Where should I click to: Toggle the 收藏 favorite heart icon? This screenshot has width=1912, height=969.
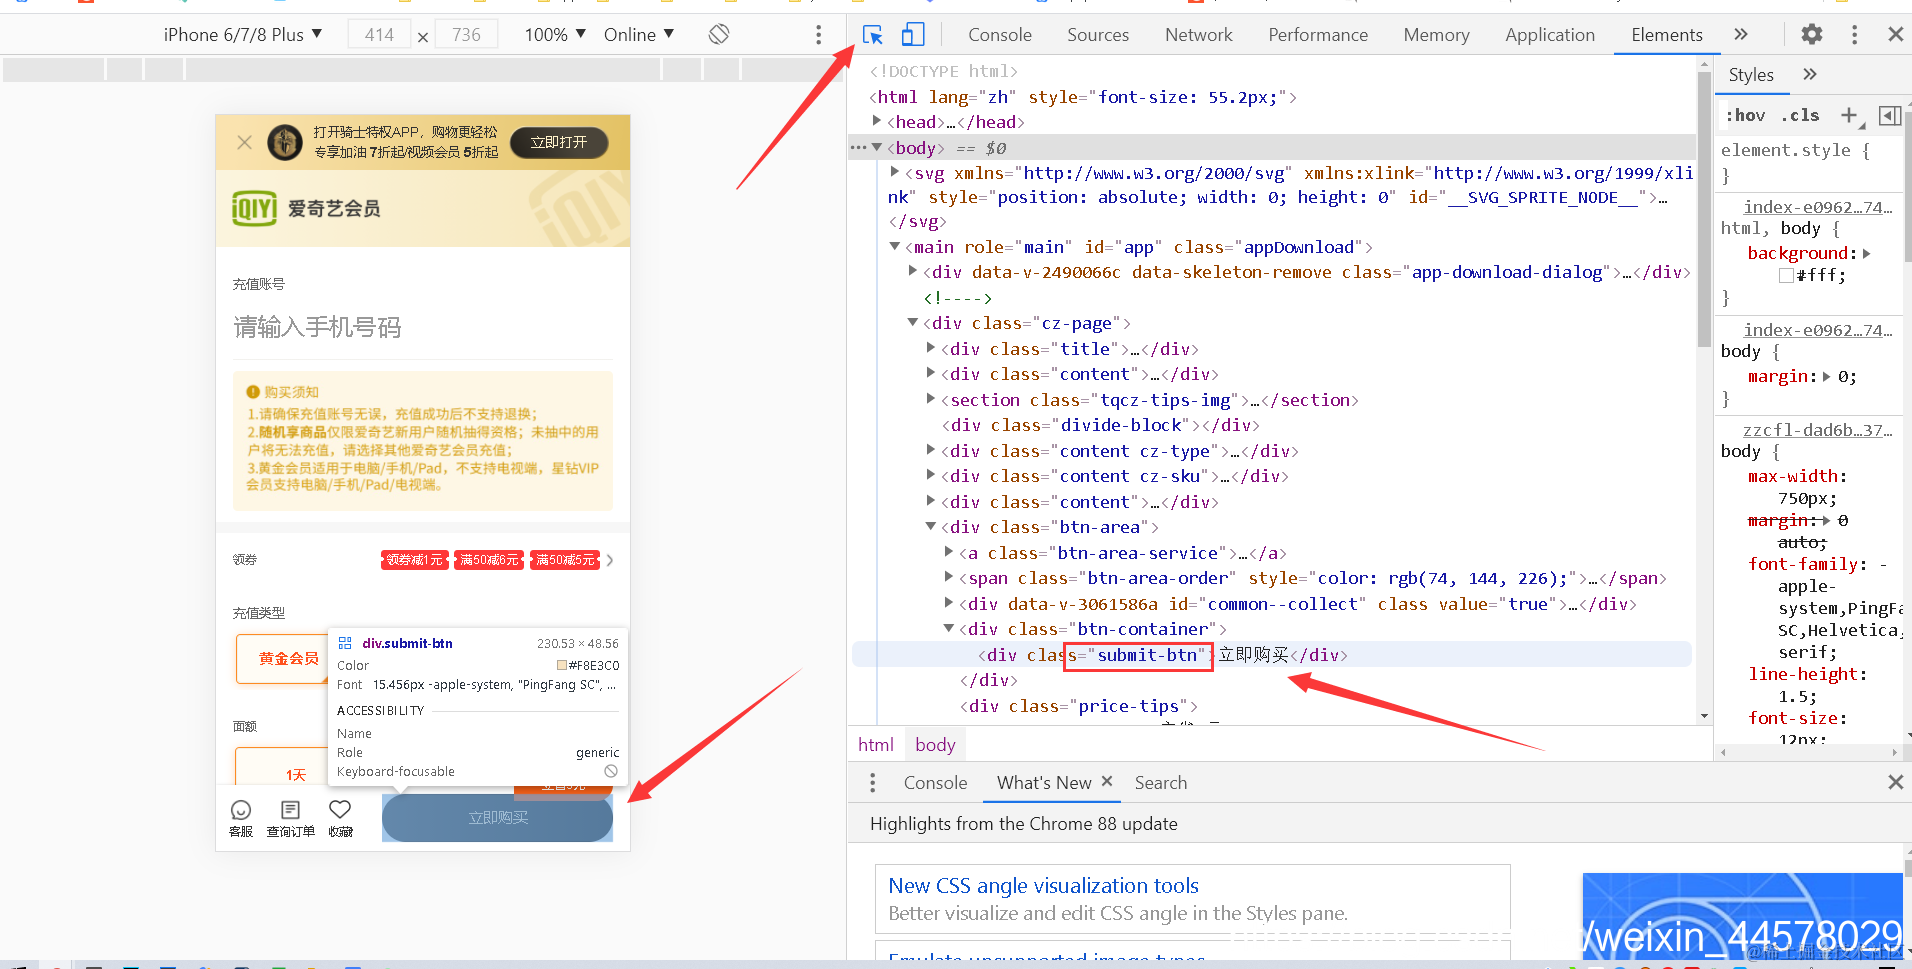point(340,818)
